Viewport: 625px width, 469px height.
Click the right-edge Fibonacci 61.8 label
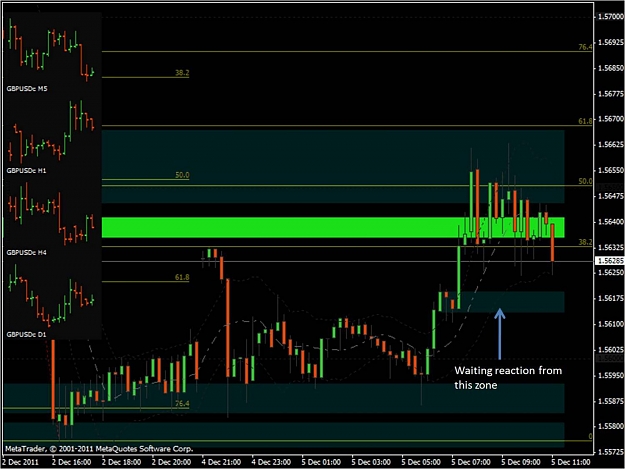tap(585, 121)
